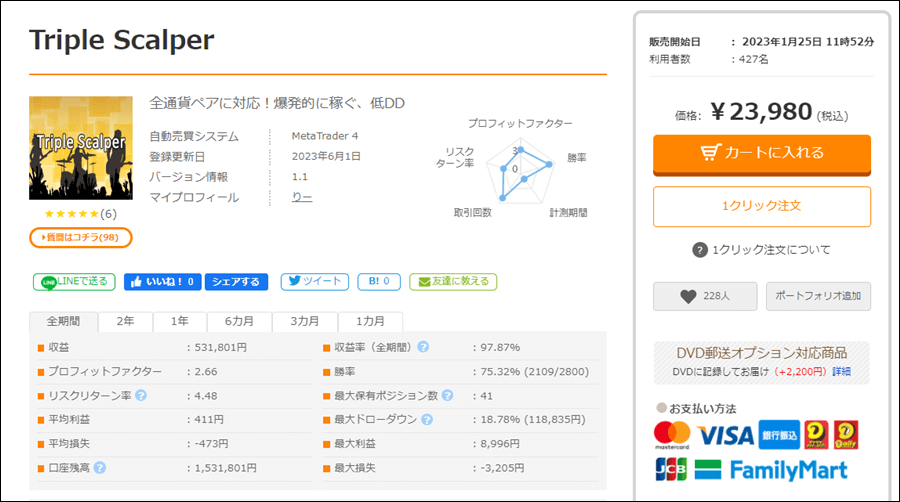
Task: Tweet with the ツイート button
Action: coord(315,282)
